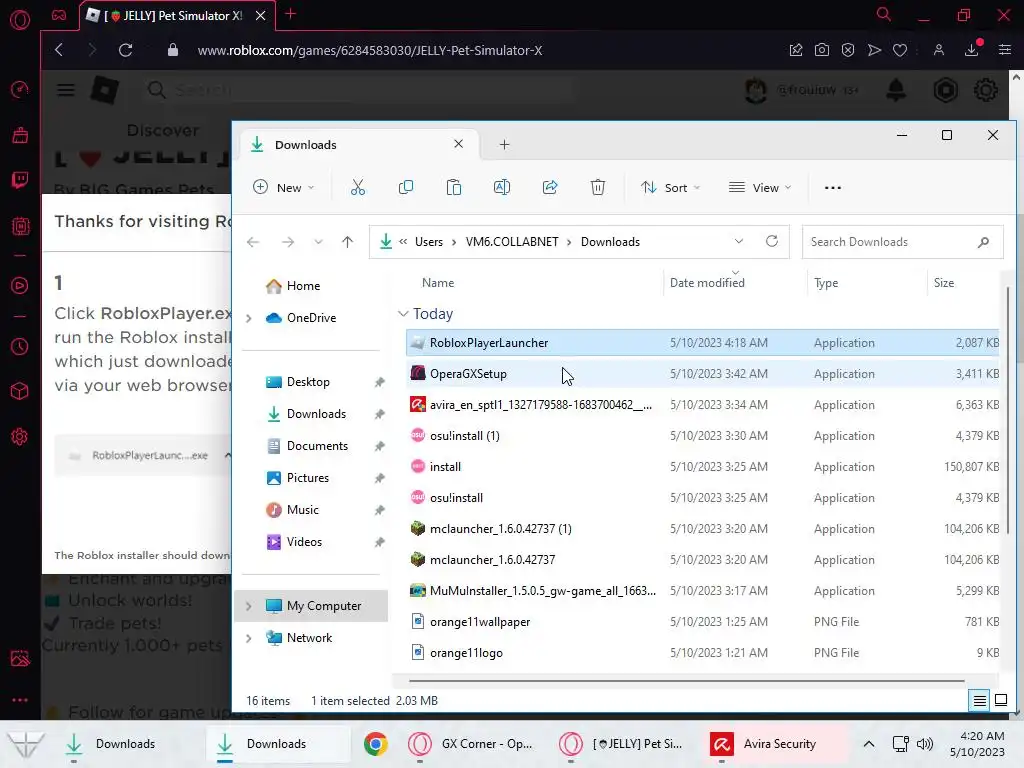Screen dimensions: 1024x768
Task: Open Pictures in navigation pane
Action: [x=308, y=478]
